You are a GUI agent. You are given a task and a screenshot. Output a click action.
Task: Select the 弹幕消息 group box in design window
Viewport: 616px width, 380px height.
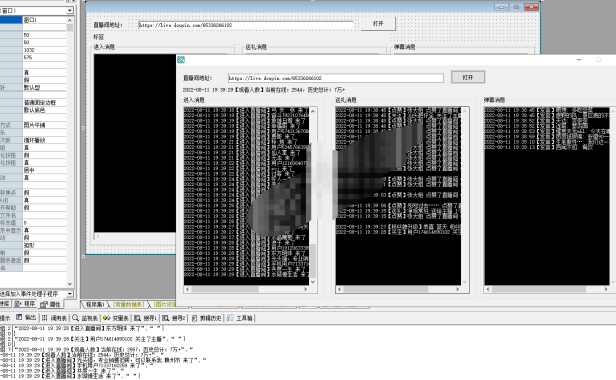click(x=405, y=47)
